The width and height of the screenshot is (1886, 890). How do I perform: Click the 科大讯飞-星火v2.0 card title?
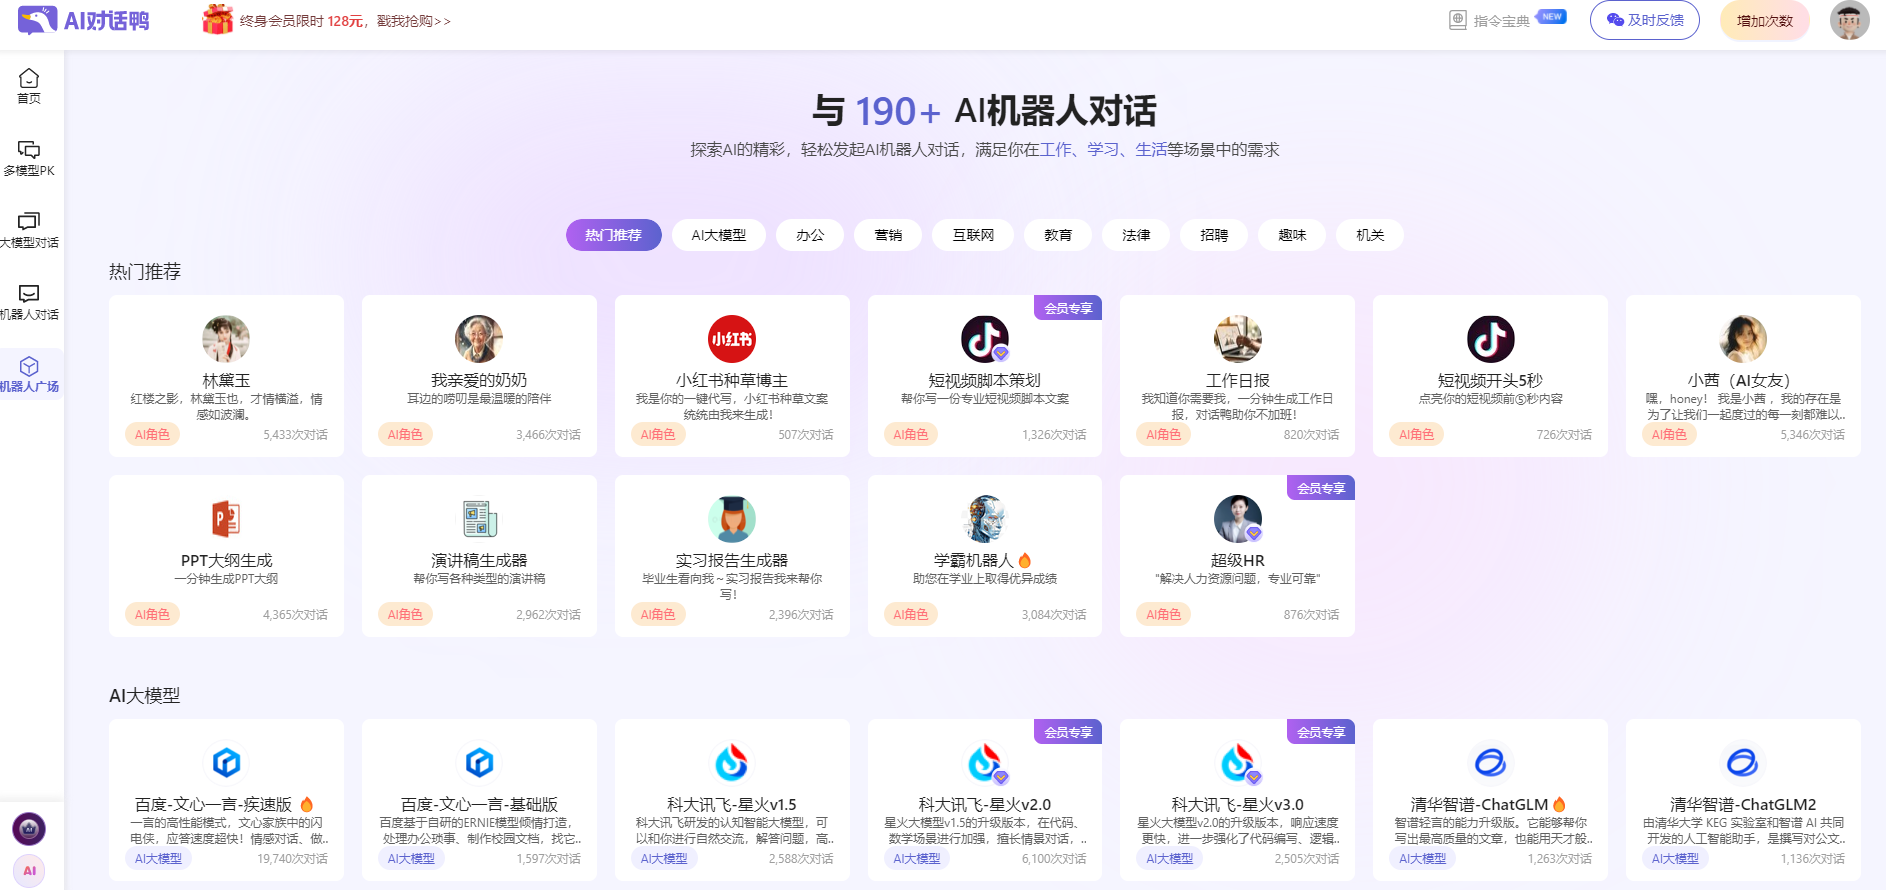pos(985,804)
